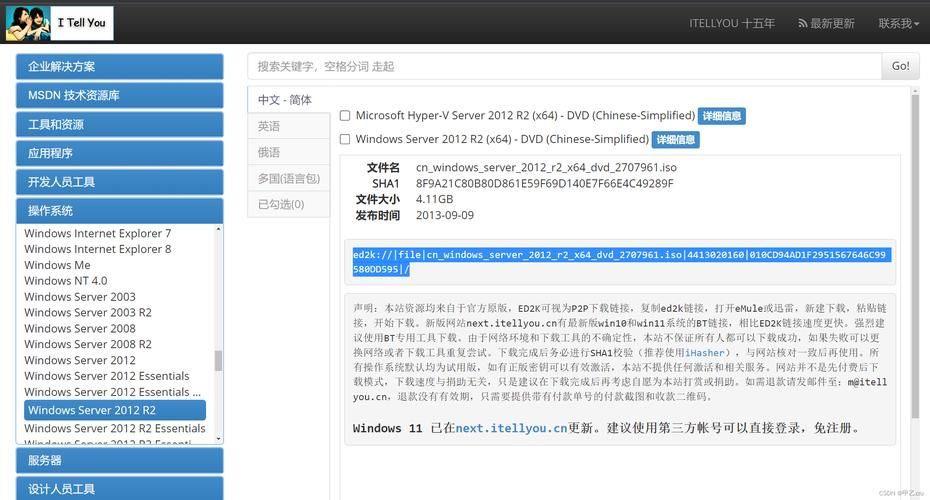Open the RSS 最新更新 feed link
The image size is (930, 500).
pyautogui.click(x=826, y=23)
